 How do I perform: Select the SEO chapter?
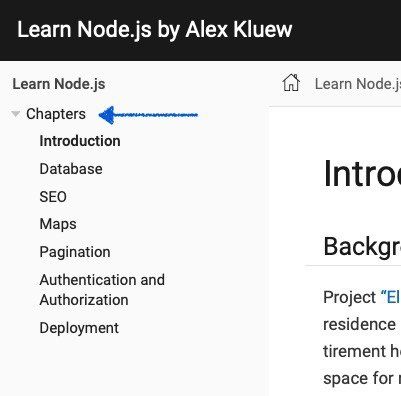coord(53,197)
